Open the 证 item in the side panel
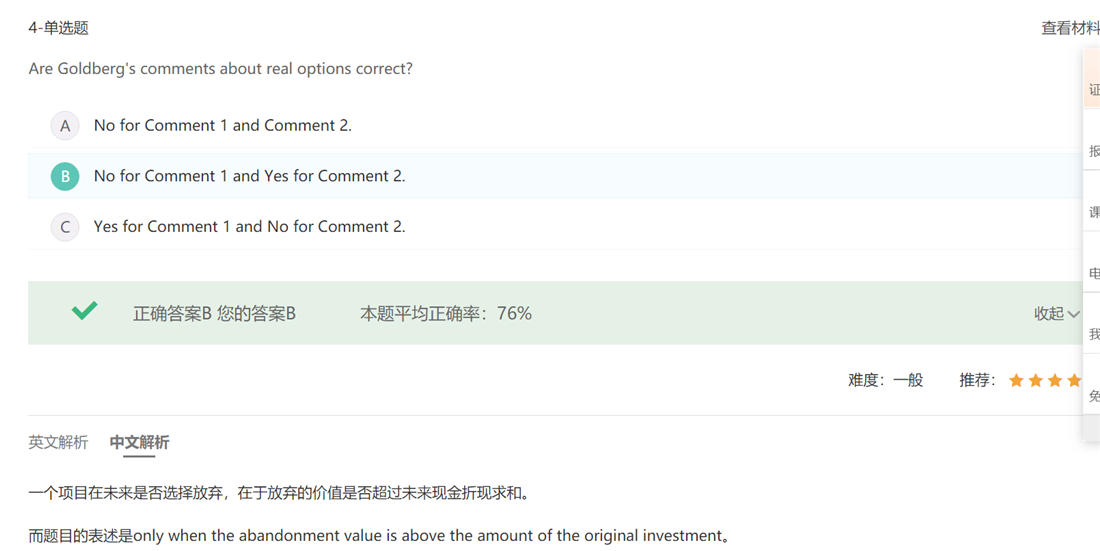The width and height of the screenshot is (1100, 551). tap(1094, 90)
